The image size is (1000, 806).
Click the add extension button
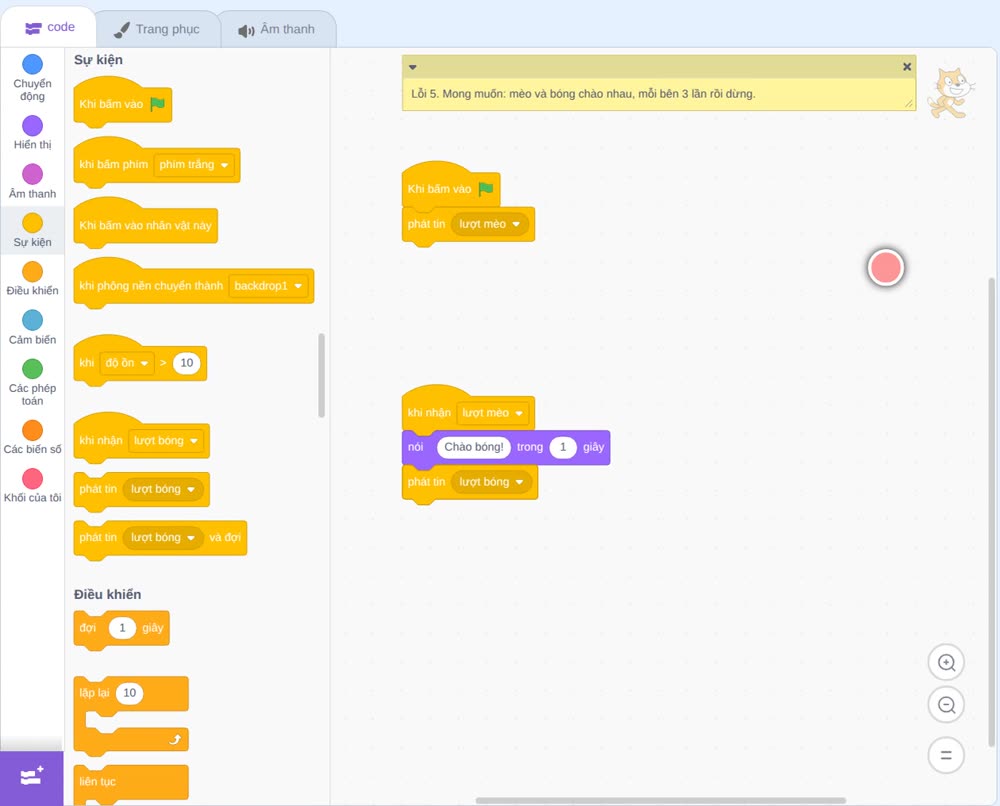[32, 778]
